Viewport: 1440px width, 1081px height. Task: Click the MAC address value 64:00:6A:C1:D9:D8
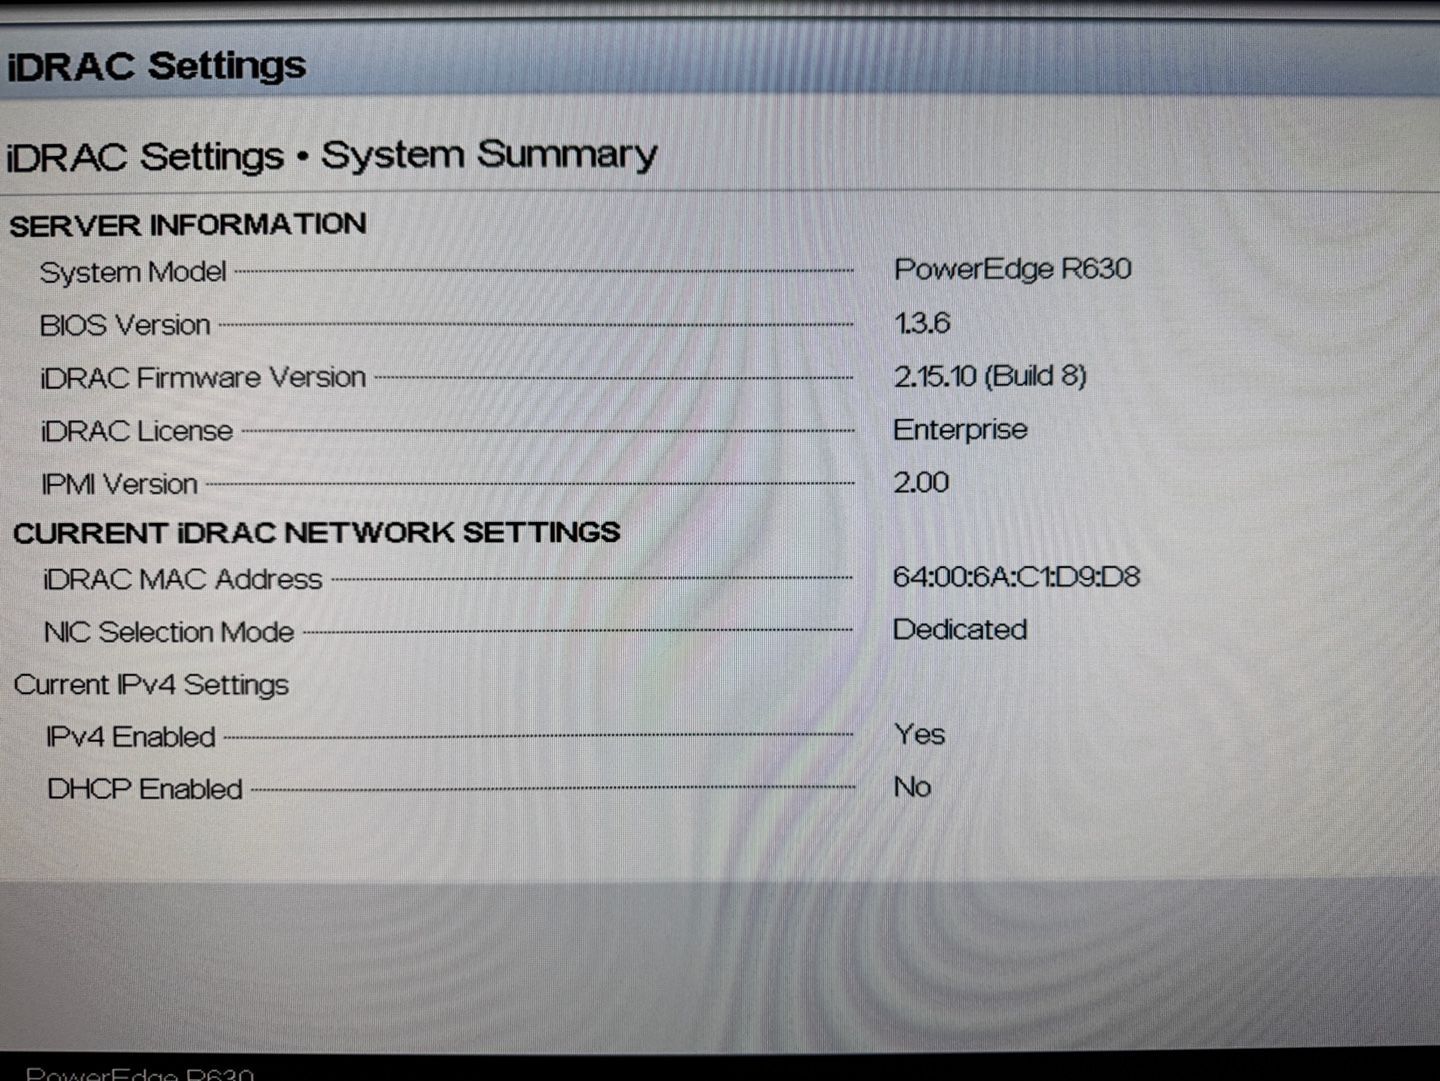pos(1016,577)
